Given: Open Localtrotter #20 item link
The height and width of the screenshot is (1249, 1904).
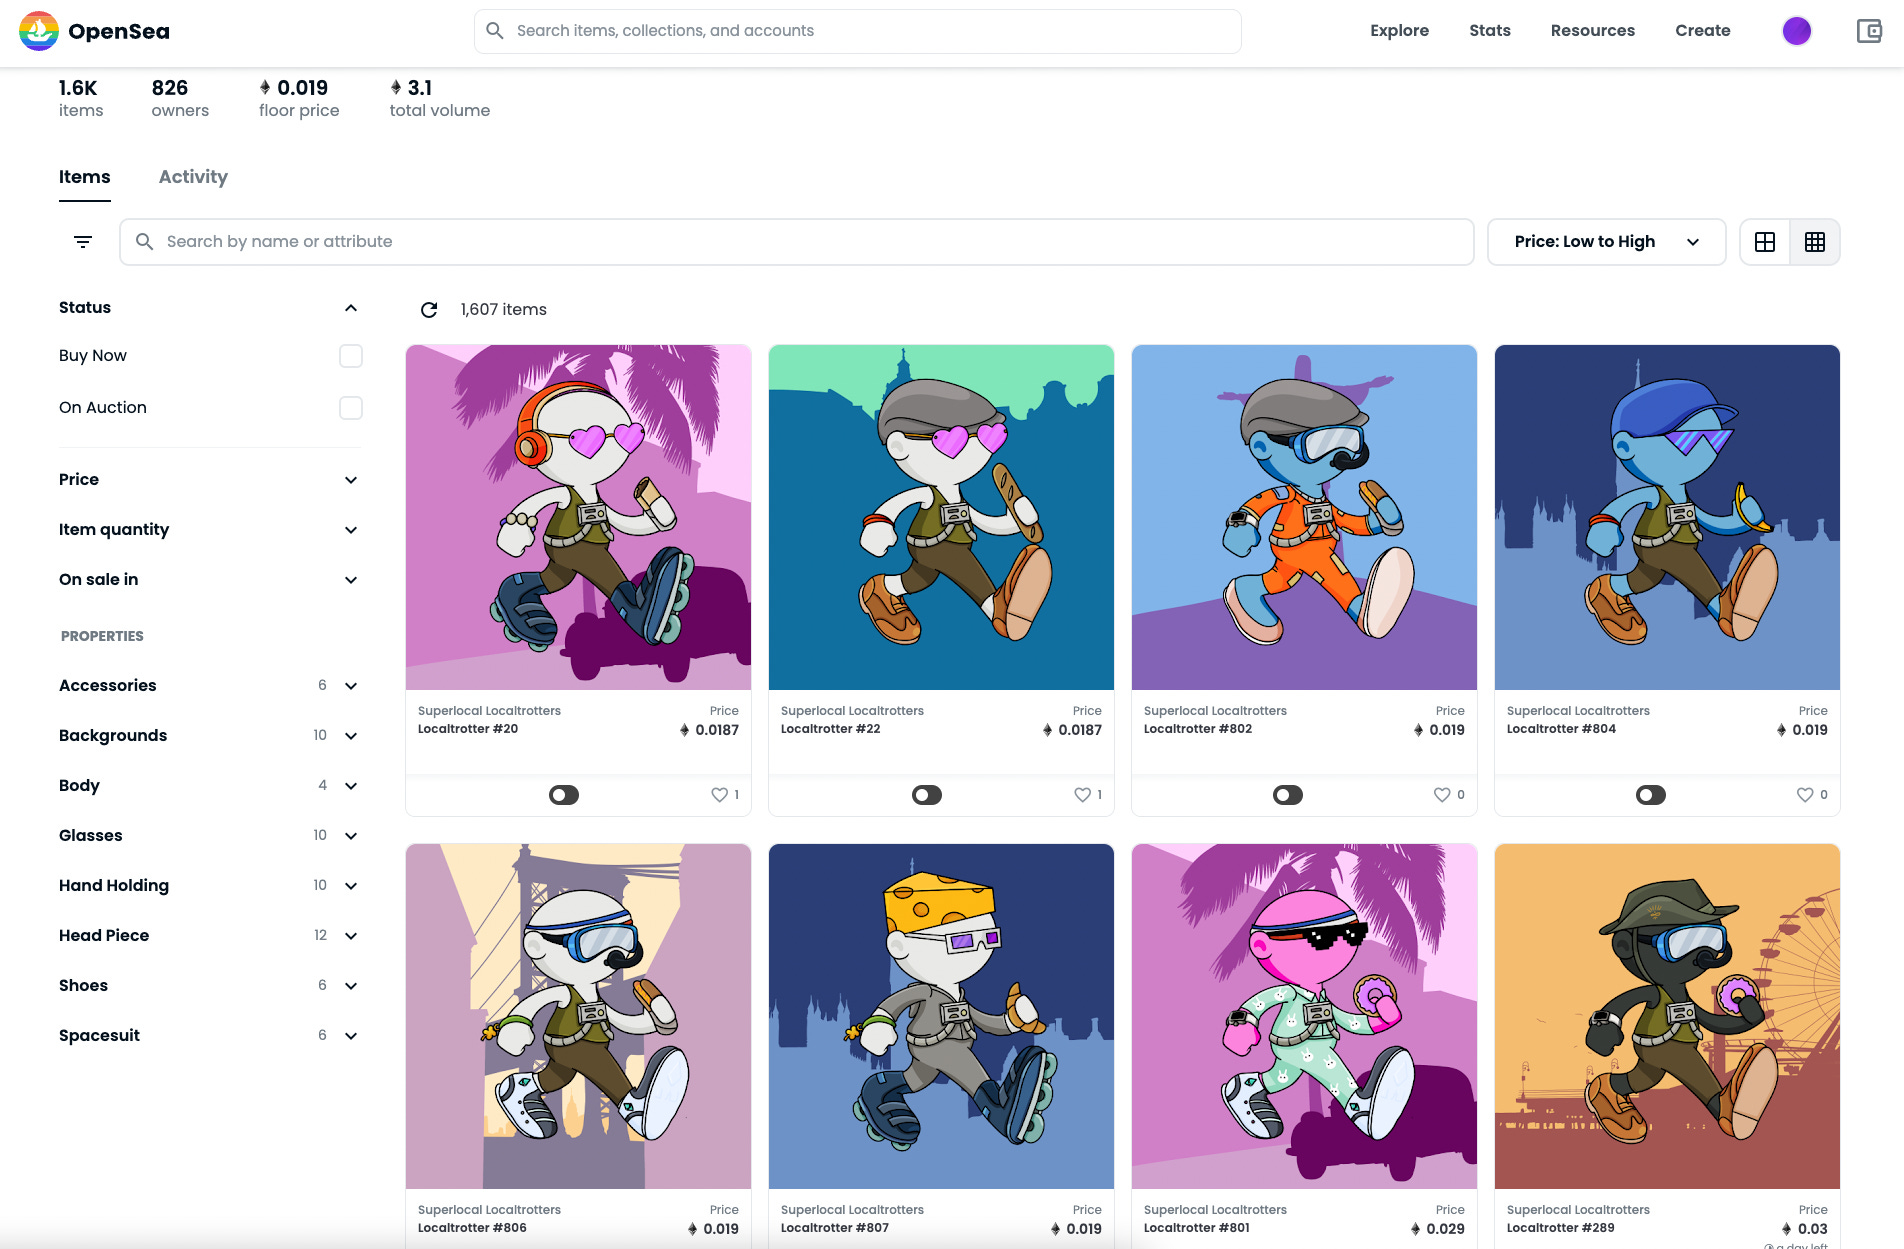Looking at the screenshot, I should [x=468, y=729].
